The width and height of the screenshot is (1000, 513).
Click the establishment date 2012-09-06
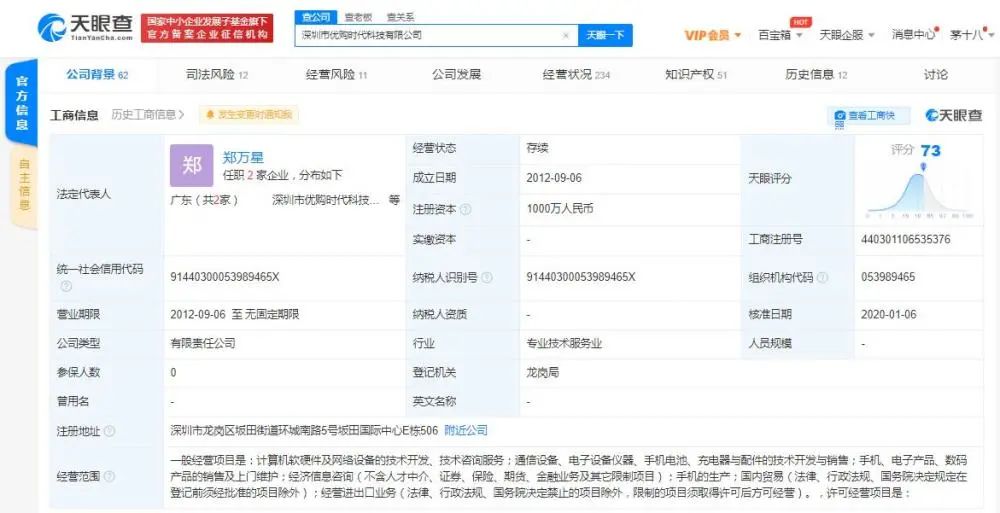(x=554, y=178)
